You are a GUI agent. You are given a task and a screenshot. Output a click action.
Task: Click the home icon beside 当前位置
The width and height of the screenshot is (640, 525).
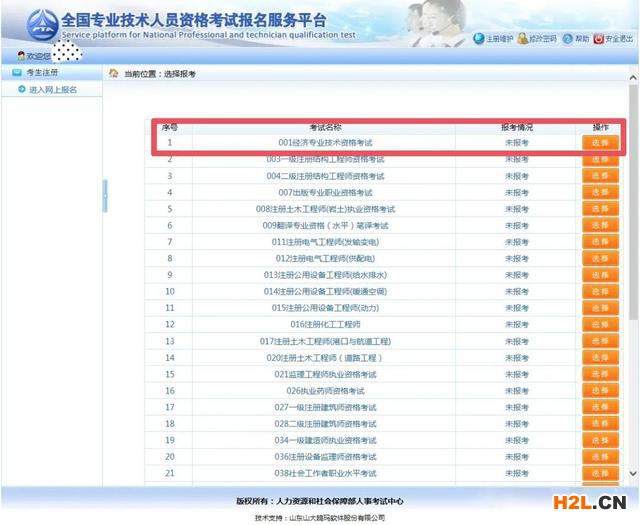point(113,74)
